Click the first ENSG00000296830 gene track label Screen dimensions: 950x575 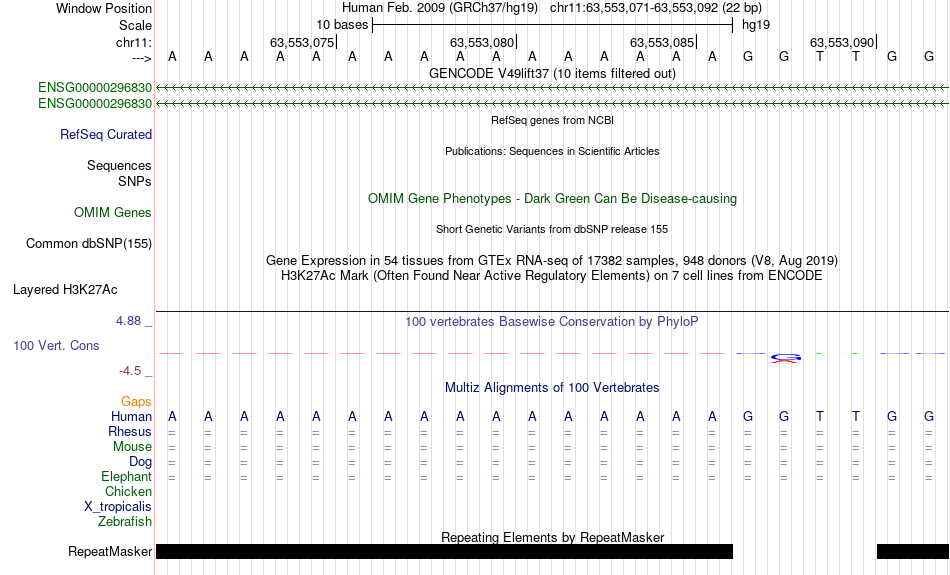(x=95, y=88)
